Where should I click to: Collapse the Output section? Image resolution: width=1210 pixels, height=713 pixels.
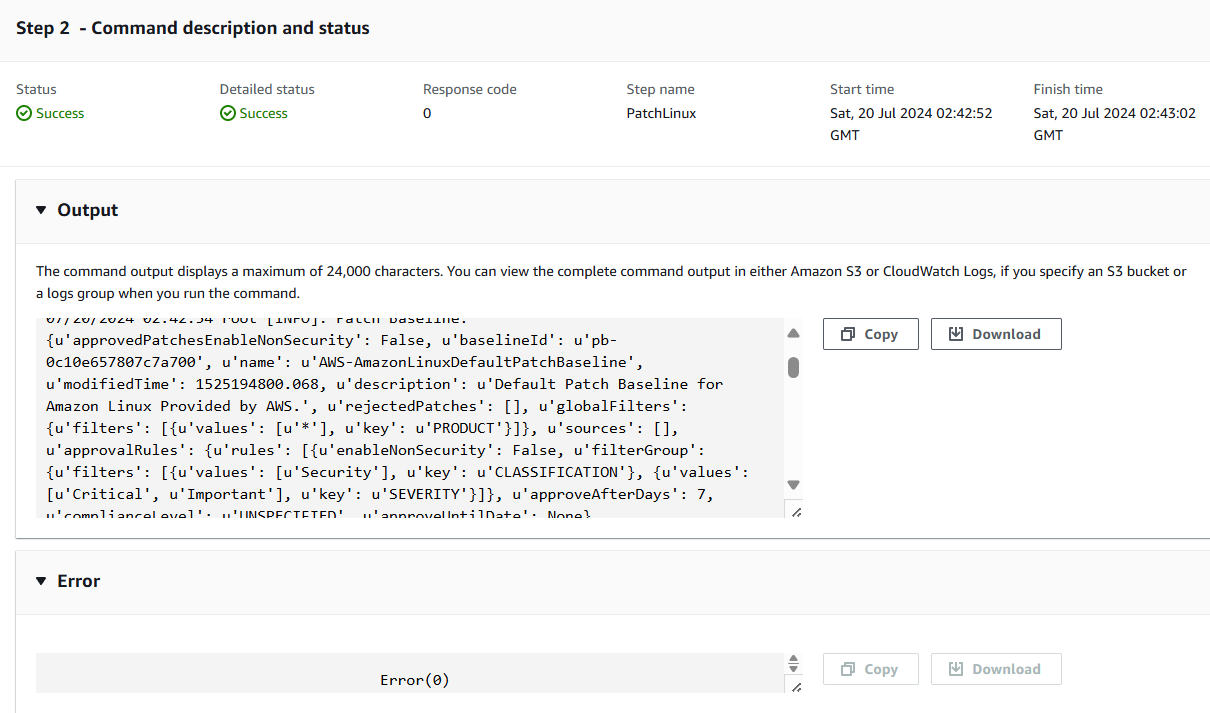(41, 210)
